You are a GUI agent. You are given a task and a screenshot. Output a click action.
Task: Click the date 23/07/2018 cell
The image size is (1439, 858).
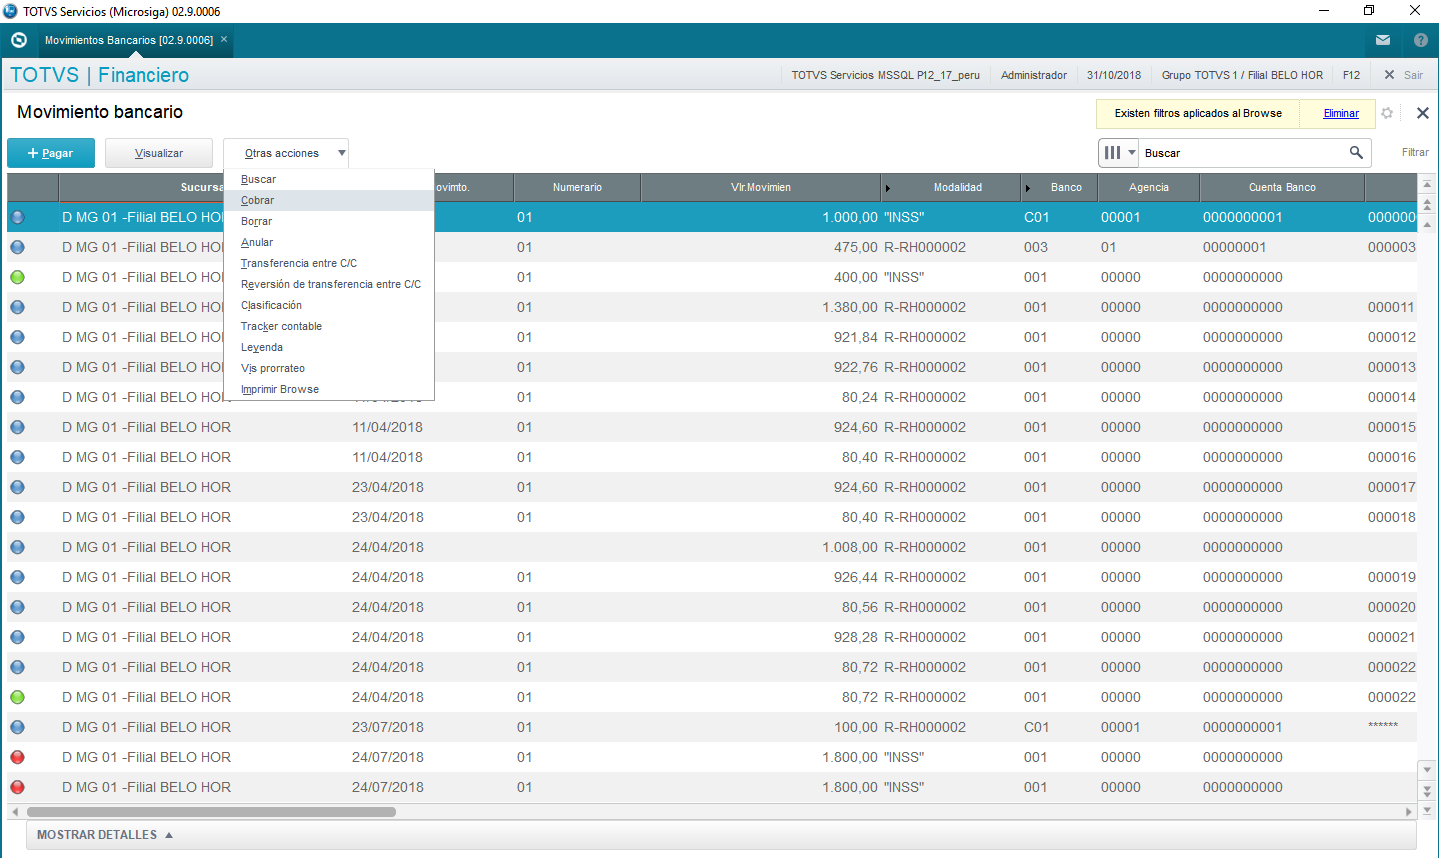pyautogui.click(x=388, y=727)
